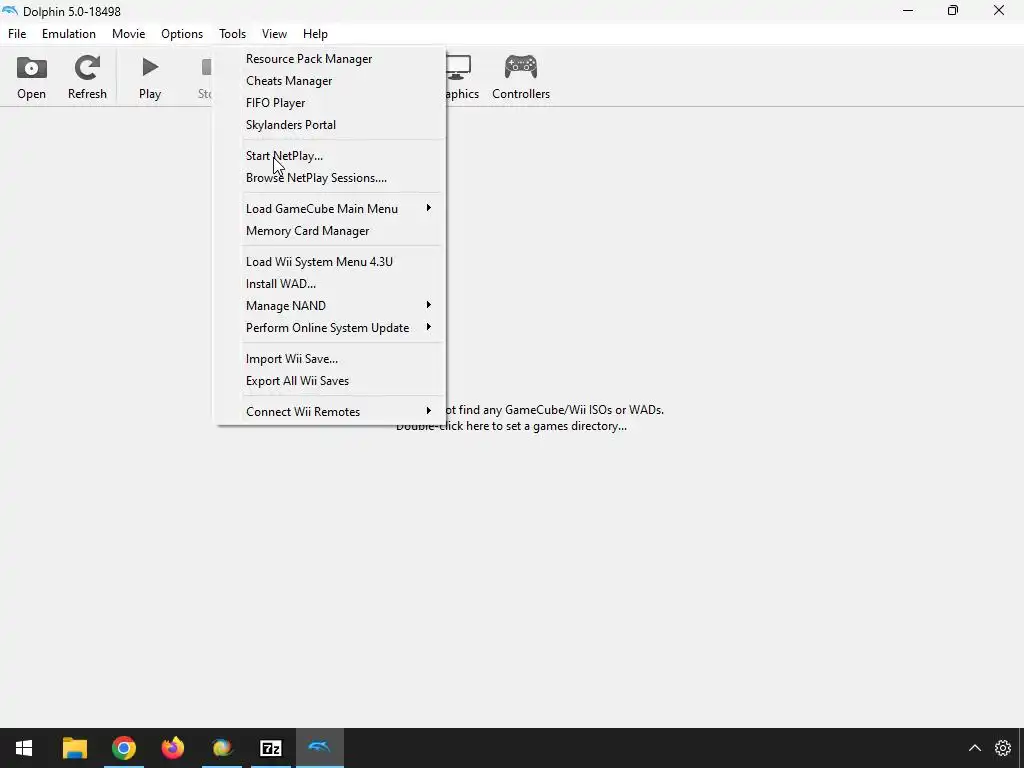The image size is (1024, 768).
Task: Launch Google Chrome from taskbar
Action: tap(123, 748)
